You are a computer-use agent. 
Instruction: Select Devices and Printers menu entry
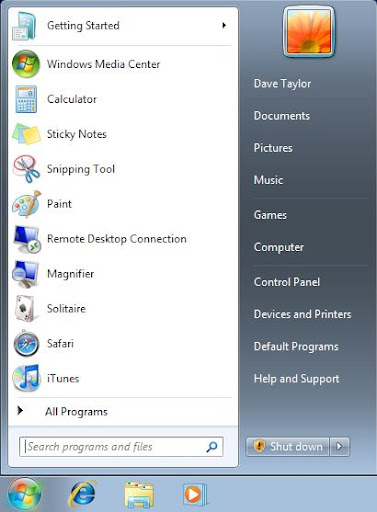(x=302, y=314)
